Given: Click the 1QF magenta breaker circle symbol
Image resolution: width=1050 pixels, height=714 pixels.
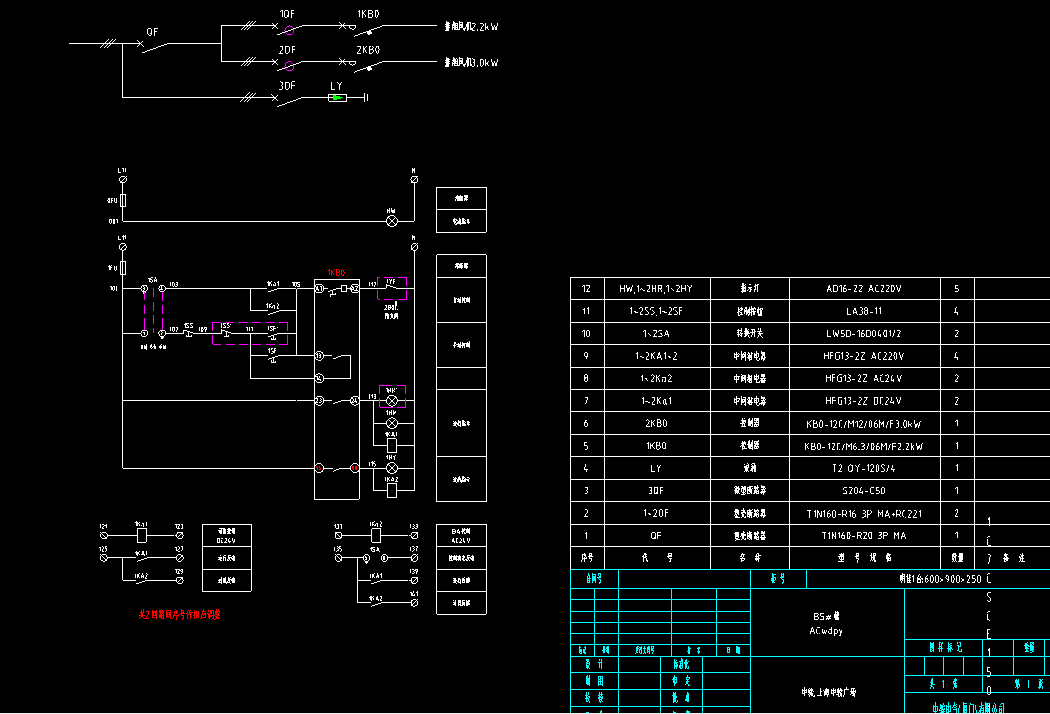Looking at the screenshot, I should click(289, 29).
